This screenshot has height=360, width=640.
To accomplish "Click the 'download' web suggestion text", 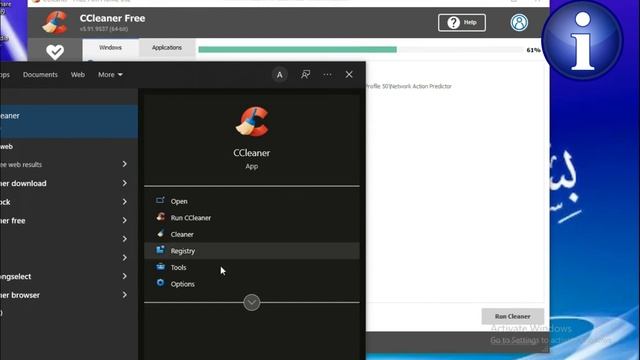I will pos(23,184).
